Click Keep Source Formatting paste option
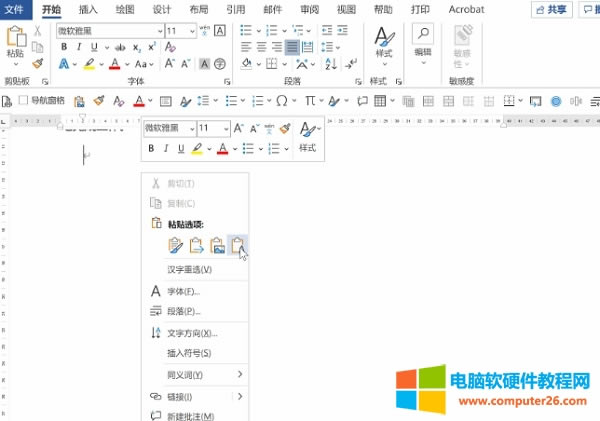The width and height of the screenshot is (600, 421). coord(175,245)
